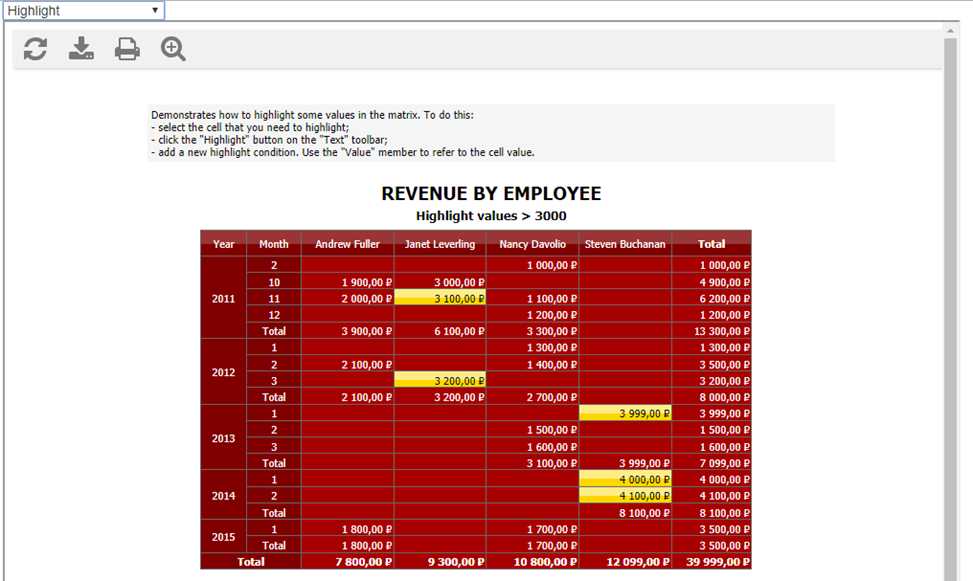Click the 4 900,00 ₽ total cell
This screenshot has height=581, width=973.
point(711,282)
